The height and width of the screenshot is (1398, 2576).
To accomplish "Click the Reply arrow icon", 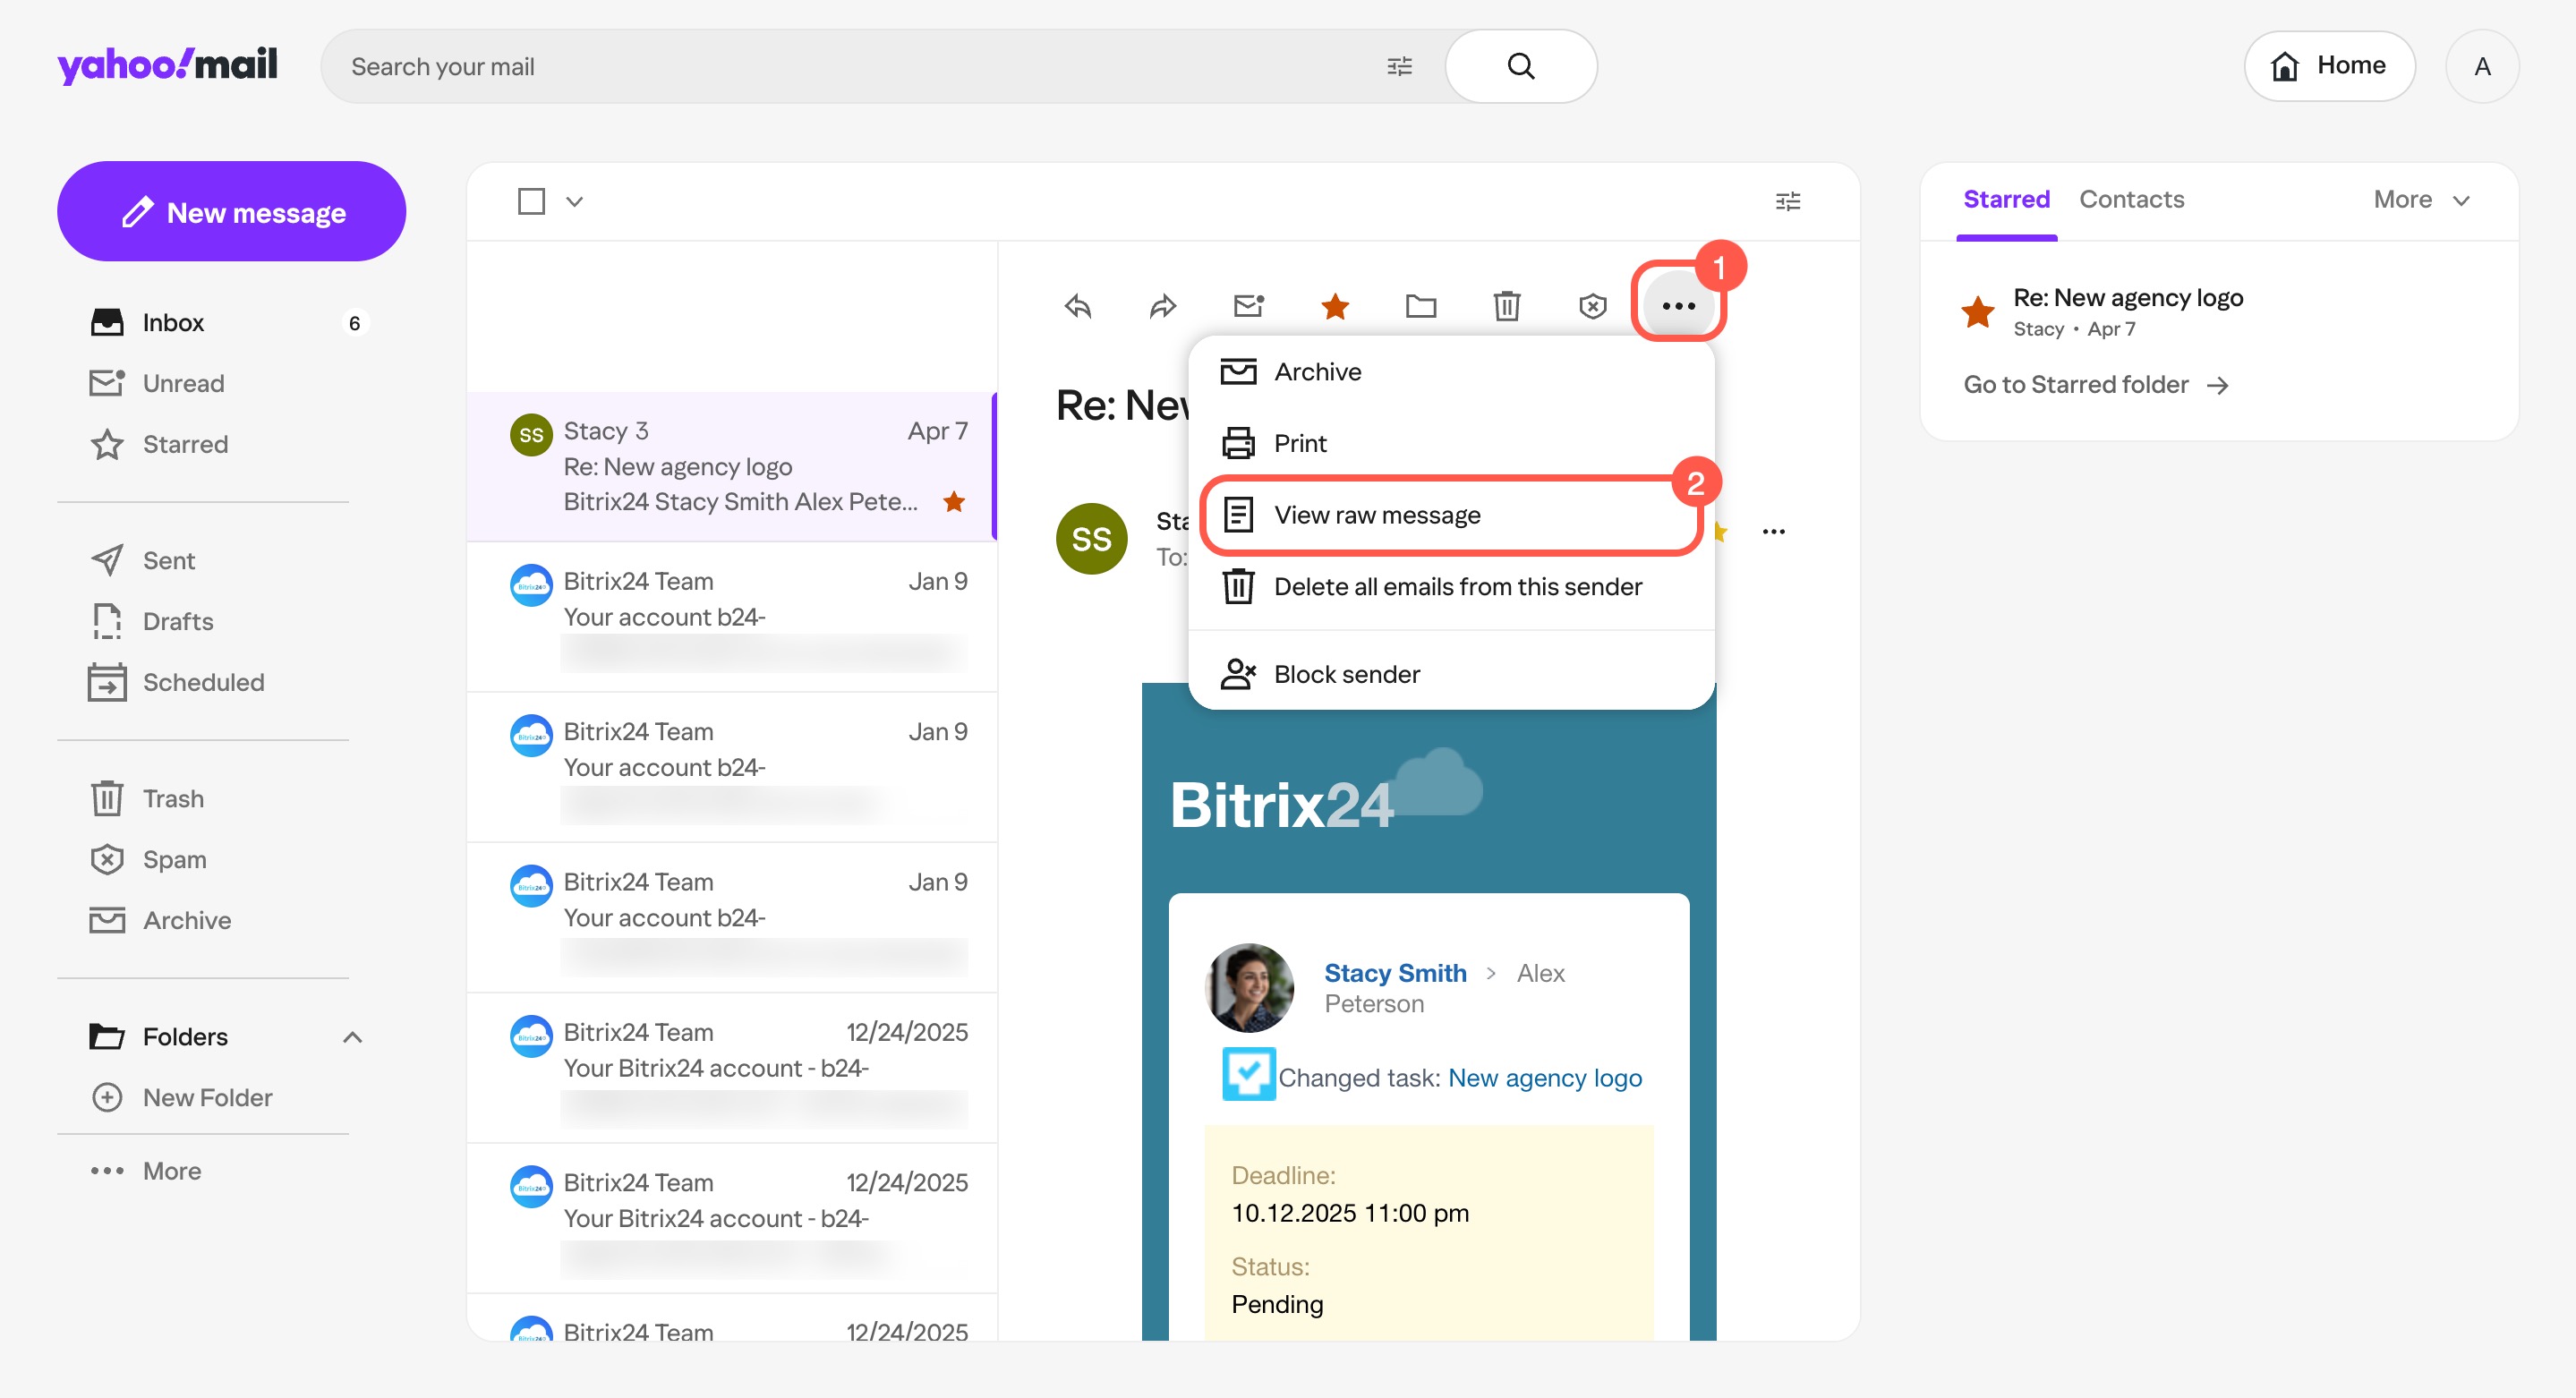I will tap(1077, 306).
